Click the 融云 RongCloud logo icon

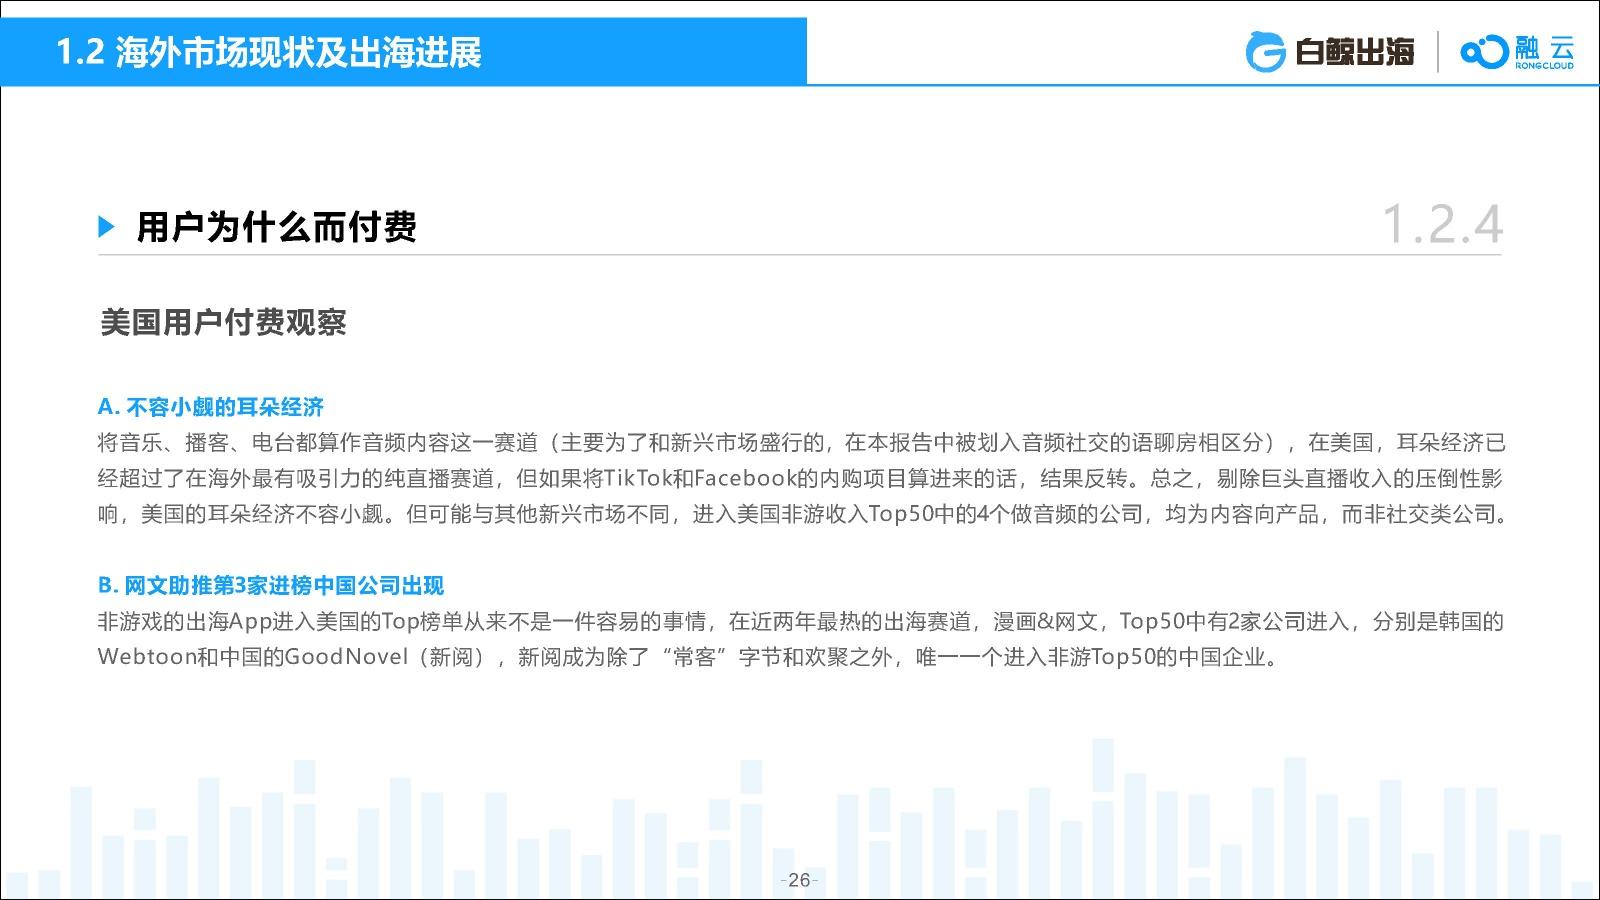pos(1484,52)
